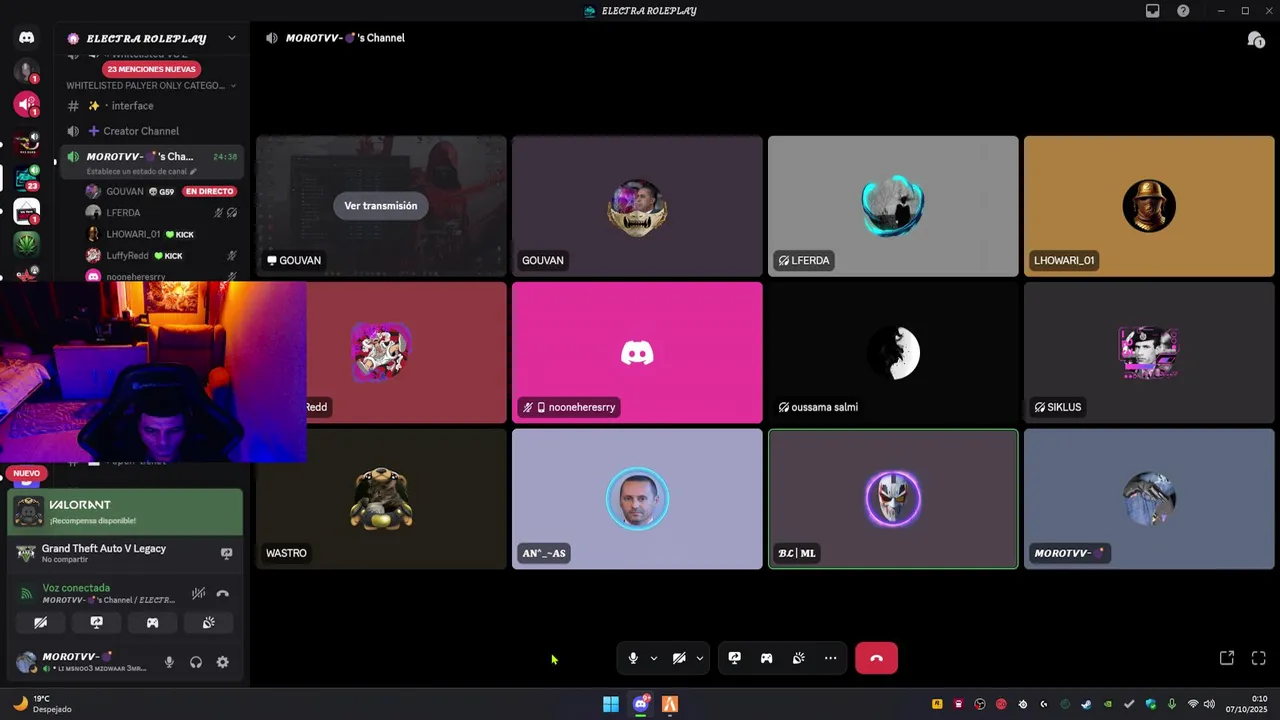
Task: Select LuffyRedd in voice member list
Action: (x=160, y=256)
